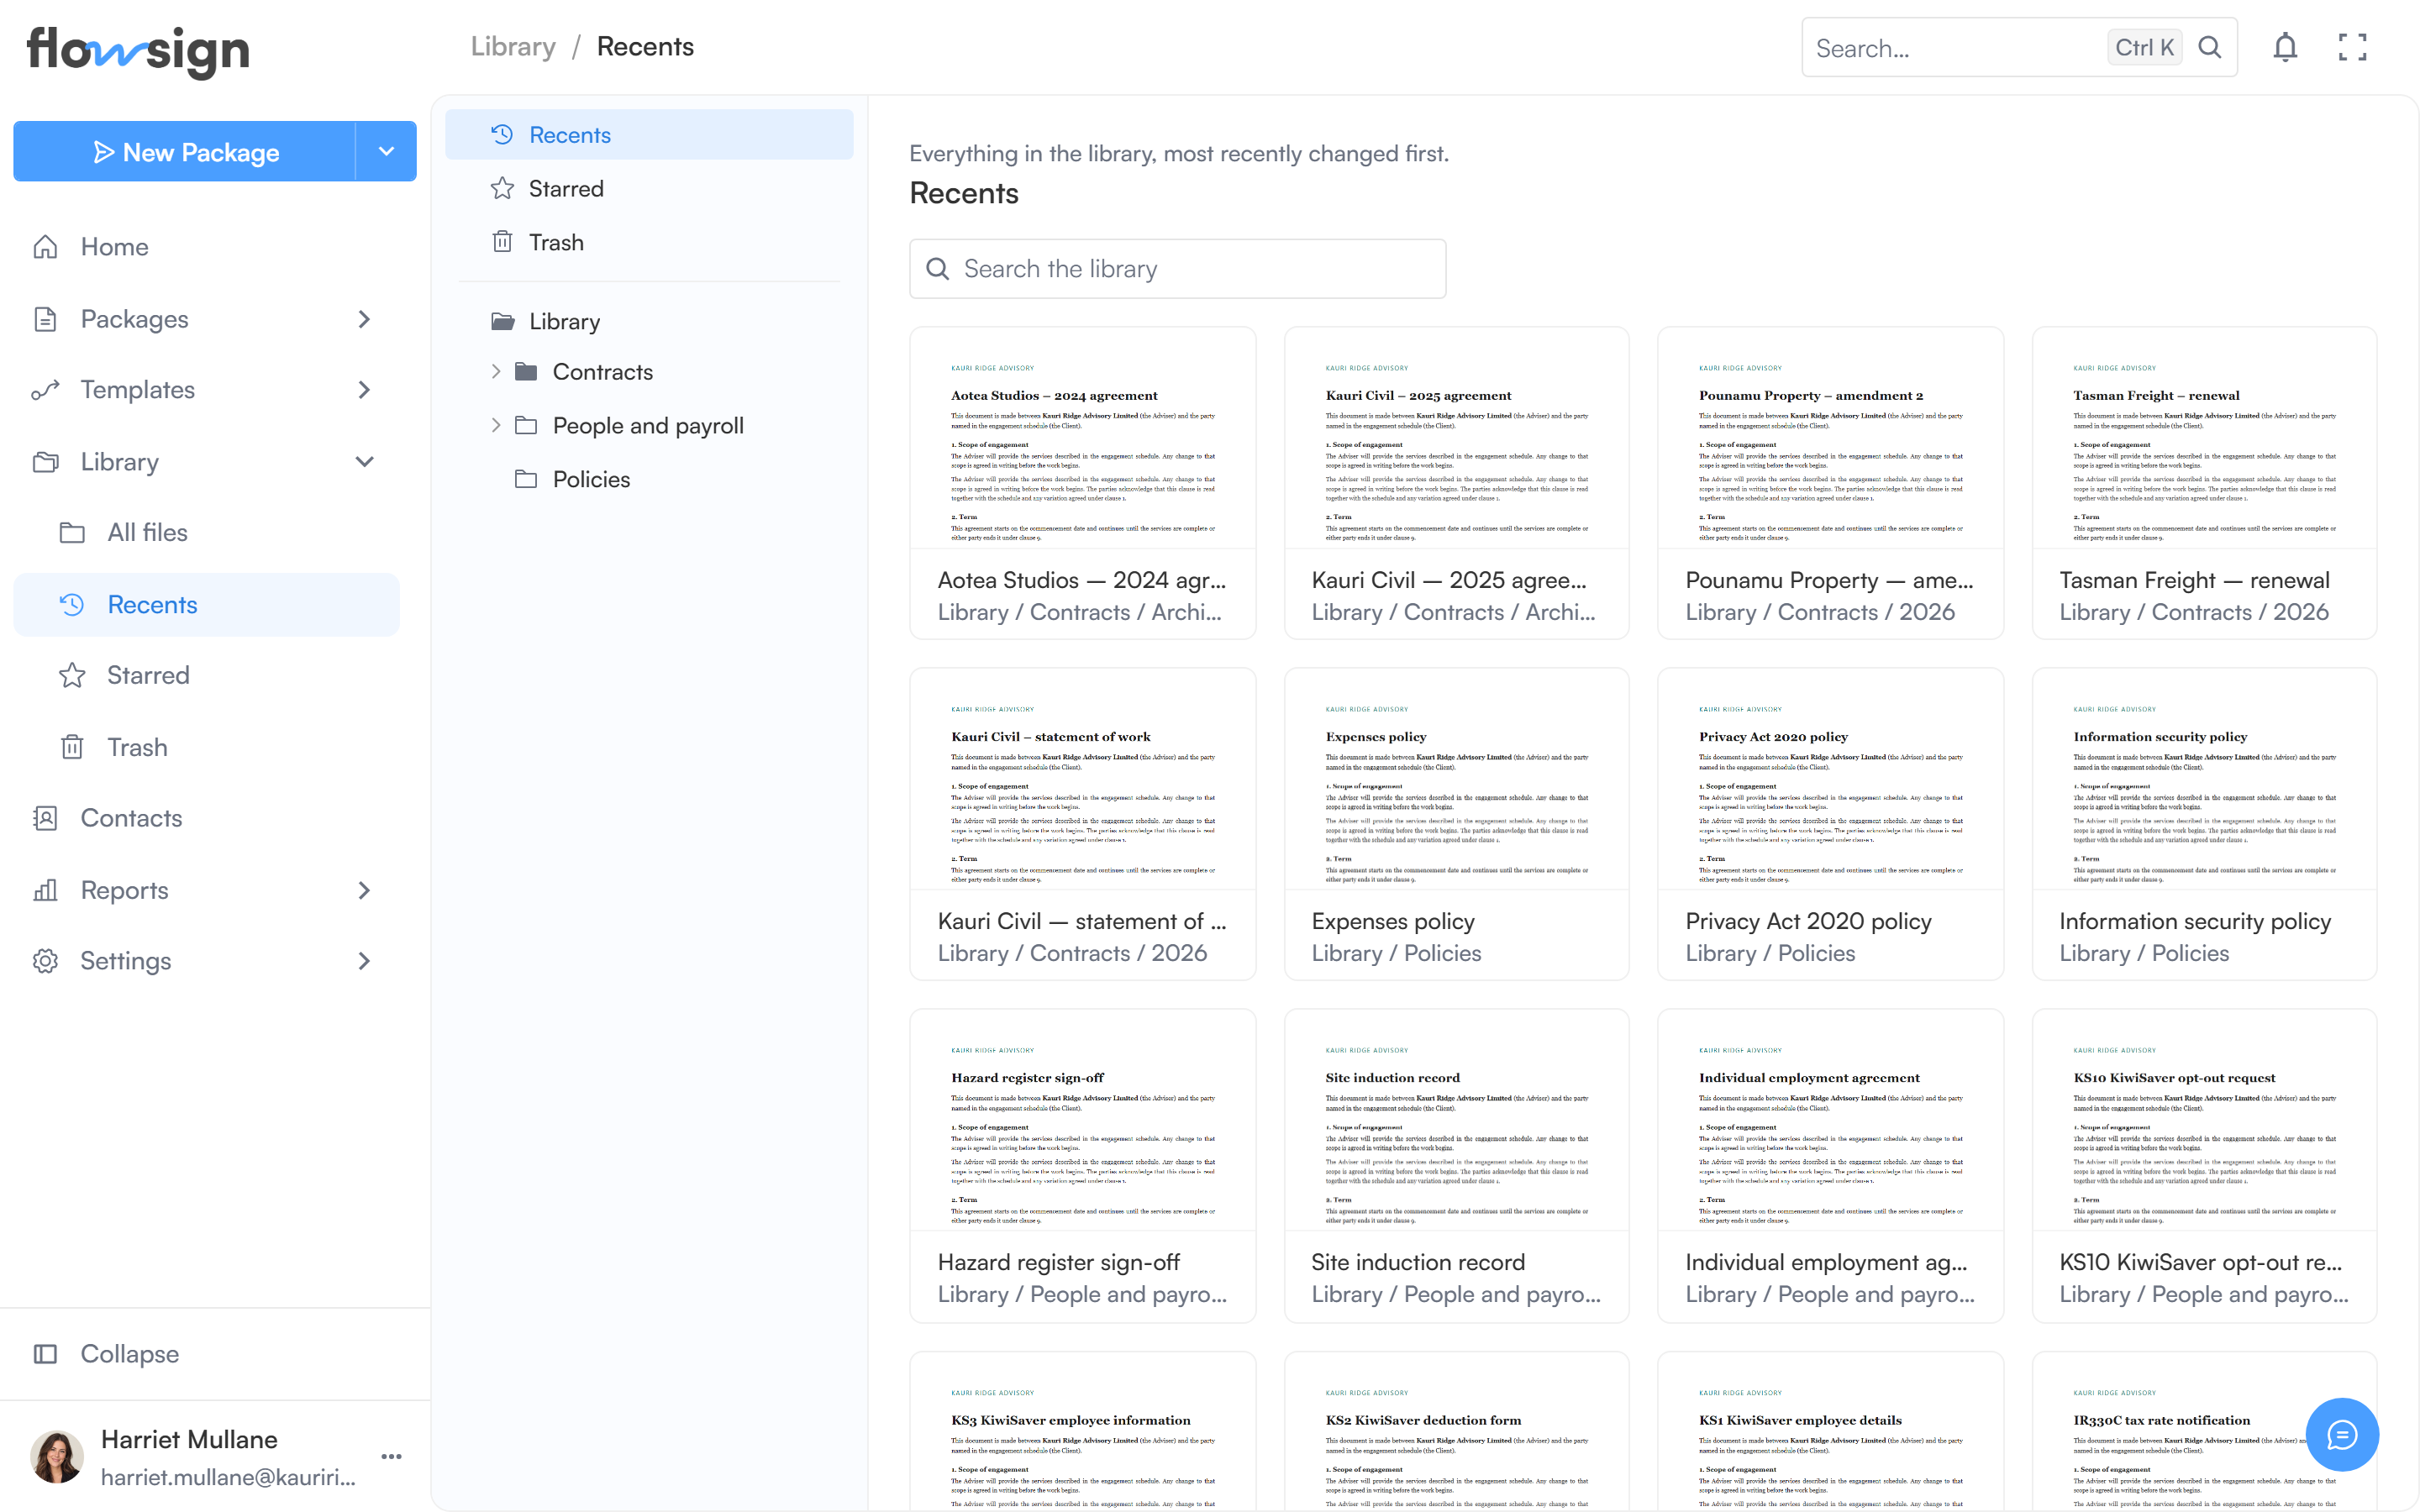Open account options menu for Harriet Mullane
The height and width of the screenshot is (1512, 2420).
pos(391,1456)
